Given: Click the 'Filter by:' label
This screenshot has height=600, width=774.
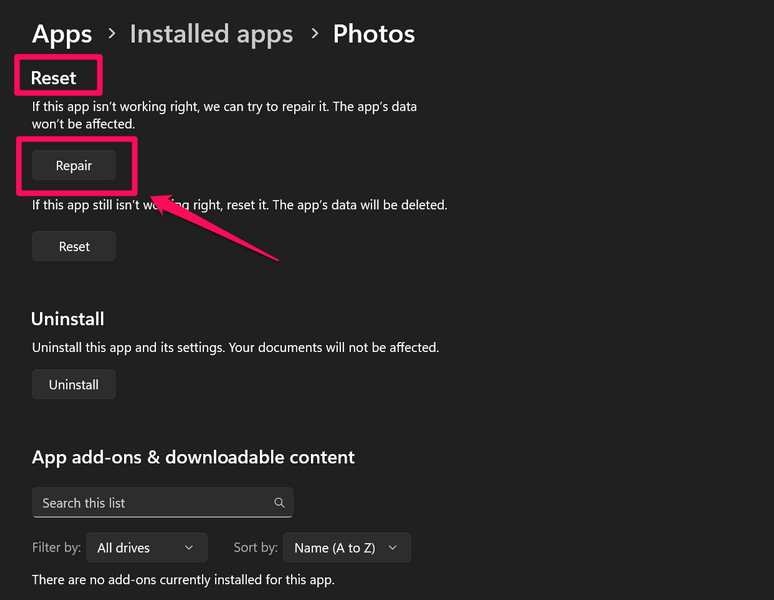Looking at the screenshot, I should pos(55,547).
